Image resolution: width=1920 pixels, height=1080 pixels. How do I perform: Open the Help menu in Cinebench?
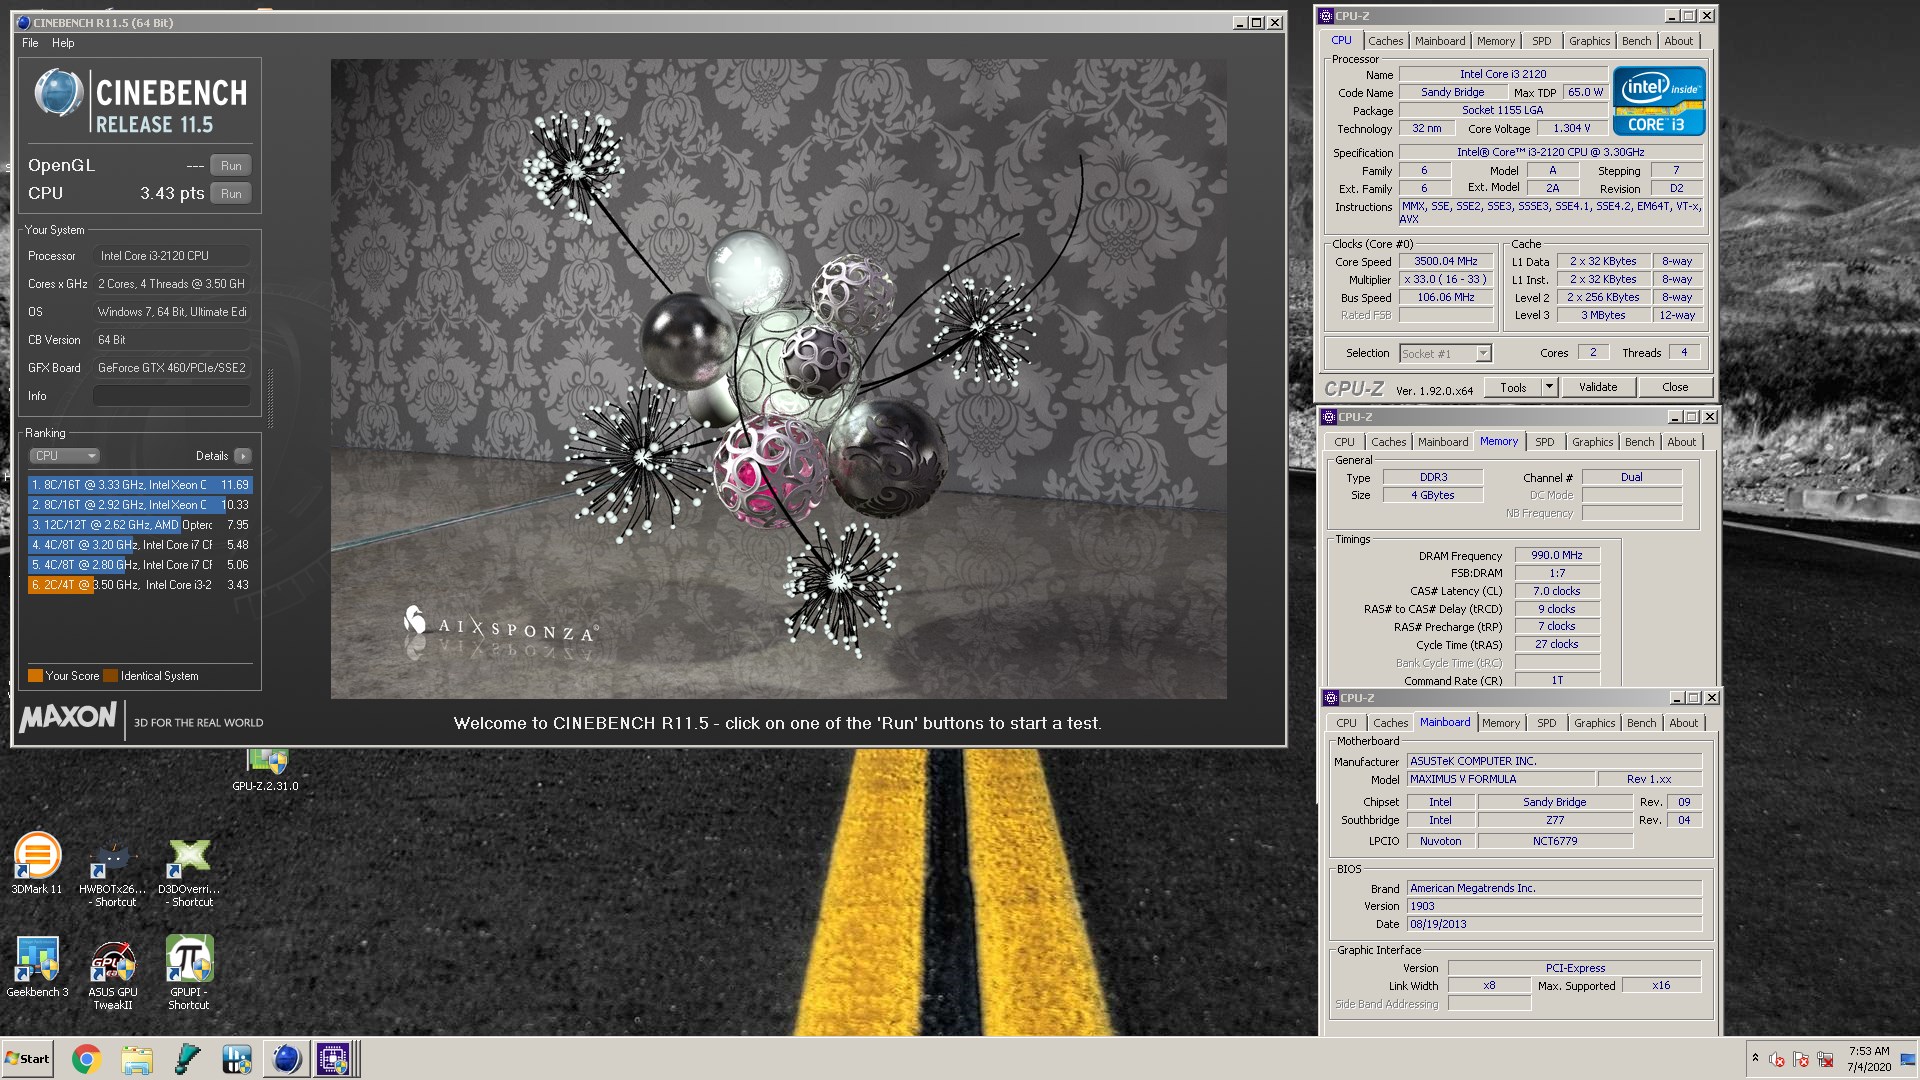[63, 43]
